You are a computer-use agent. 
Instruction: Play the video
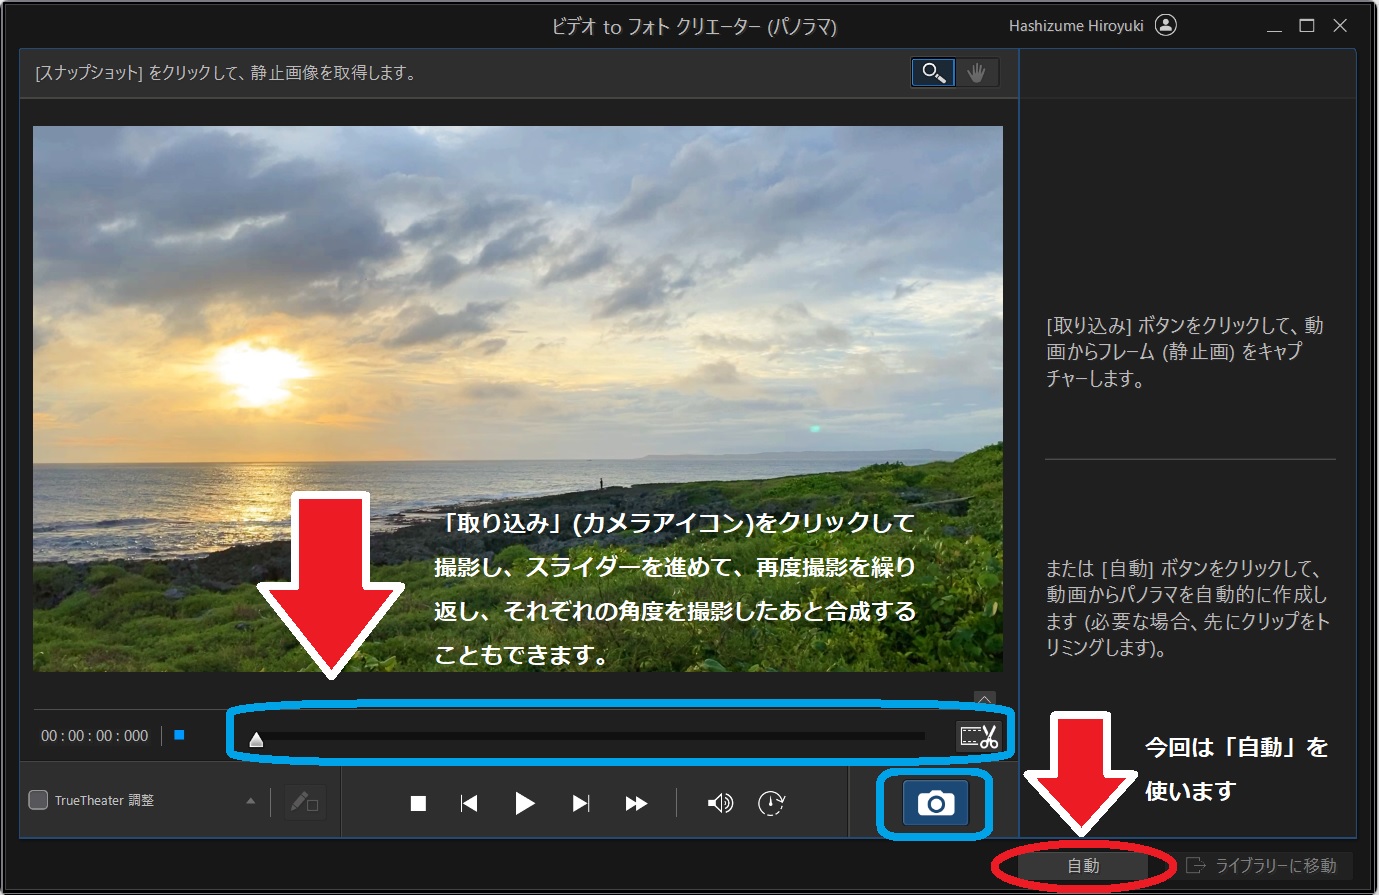tap(524, 803)
